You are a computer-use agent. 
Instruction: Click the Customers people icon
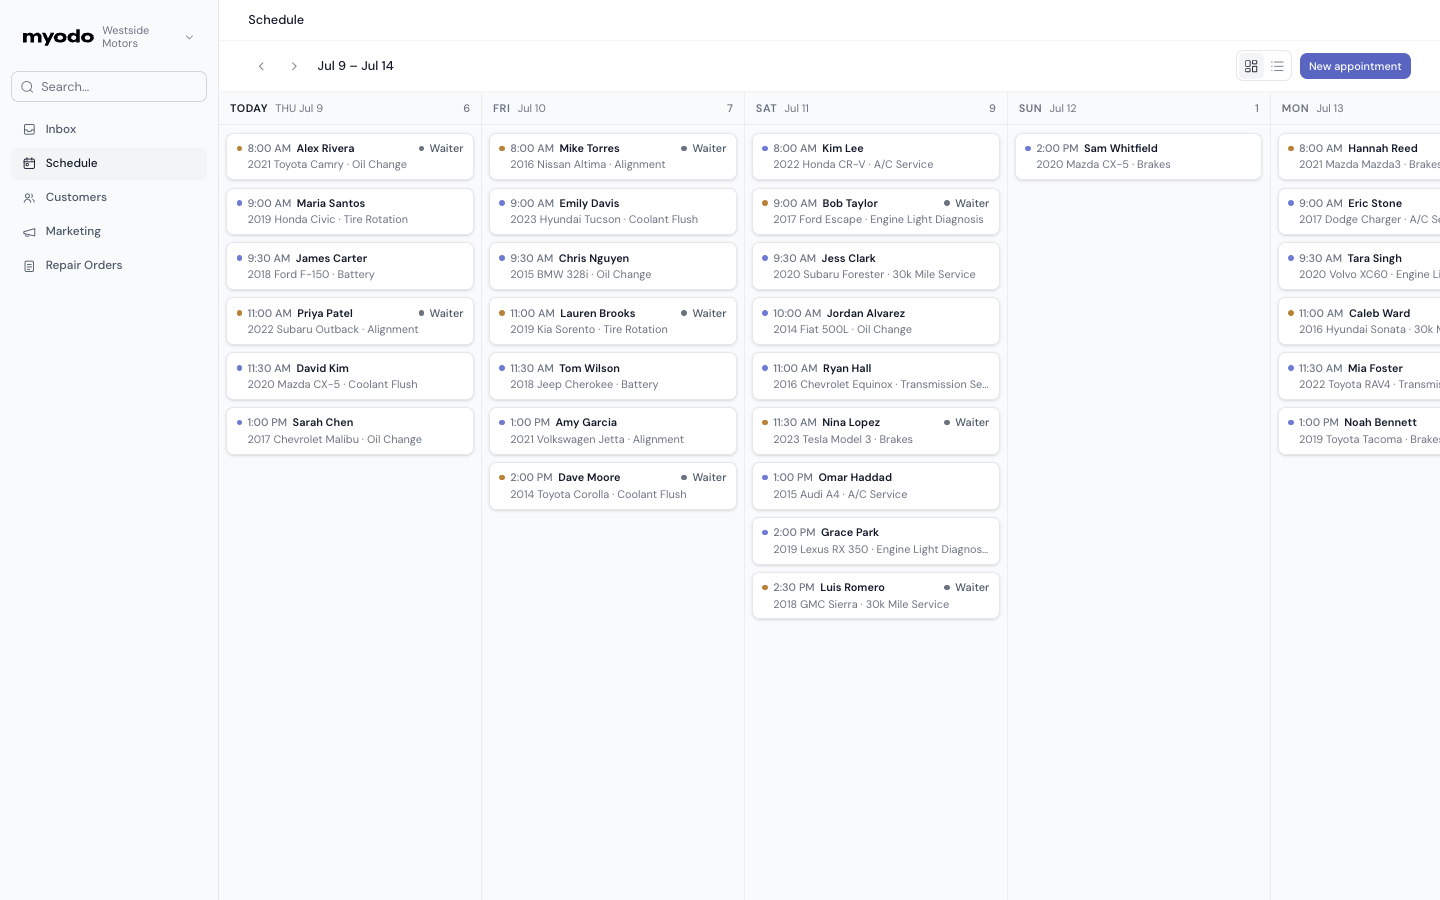click(29, 198)
